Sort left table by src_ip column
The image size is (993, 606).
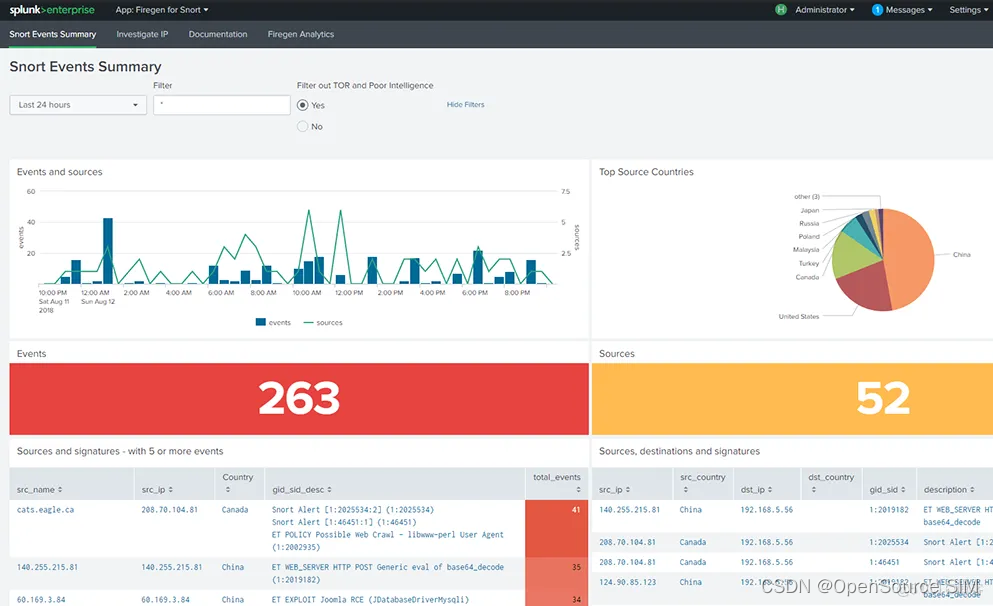coord(157,489)
